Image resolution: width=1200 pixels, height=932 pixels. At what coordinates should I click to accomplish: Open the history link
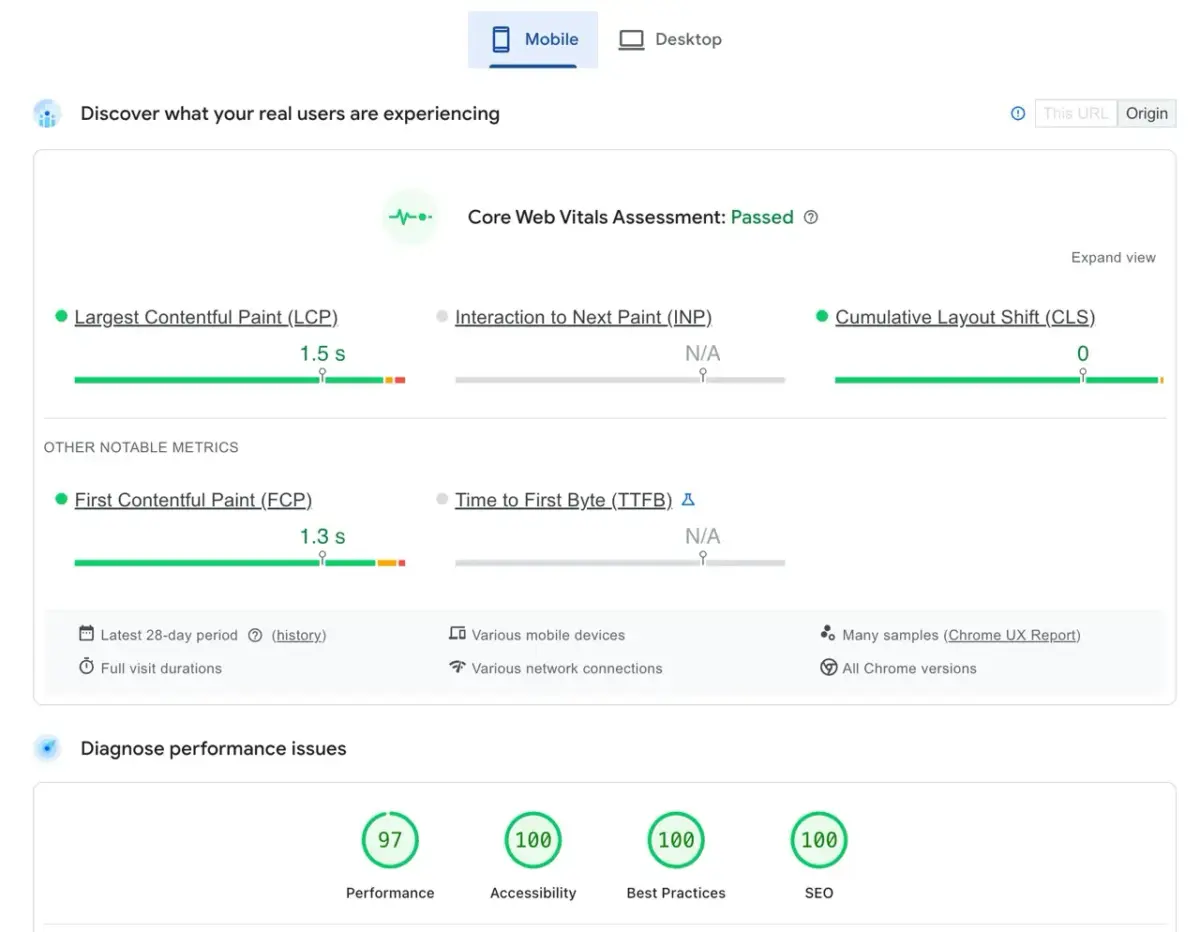(299, 635)
